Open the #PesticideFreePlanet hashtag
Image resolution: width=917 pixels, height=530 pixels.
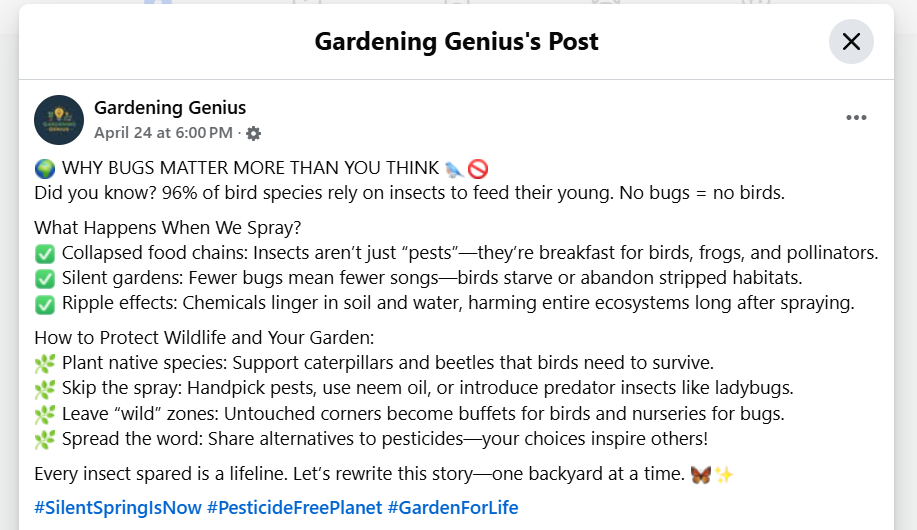tap(294, 507)
